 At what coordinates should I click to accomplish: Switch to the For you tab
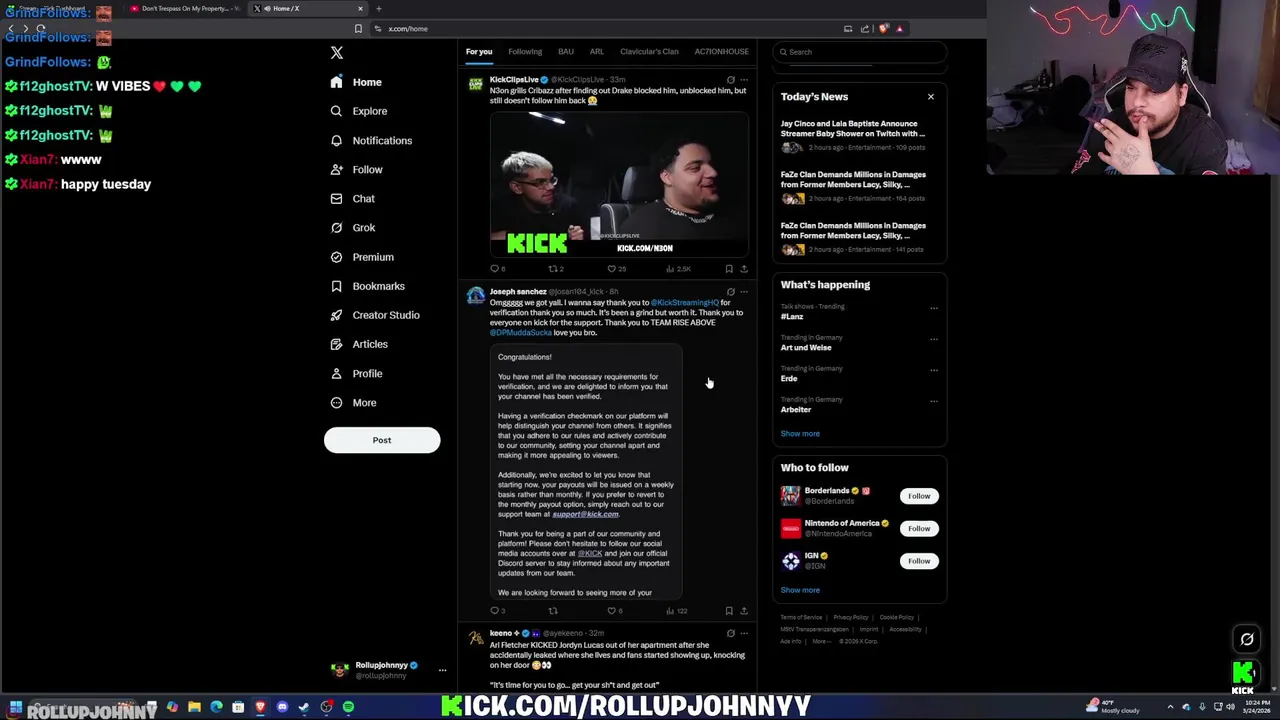pyautogui.click(x=479, y=51)
